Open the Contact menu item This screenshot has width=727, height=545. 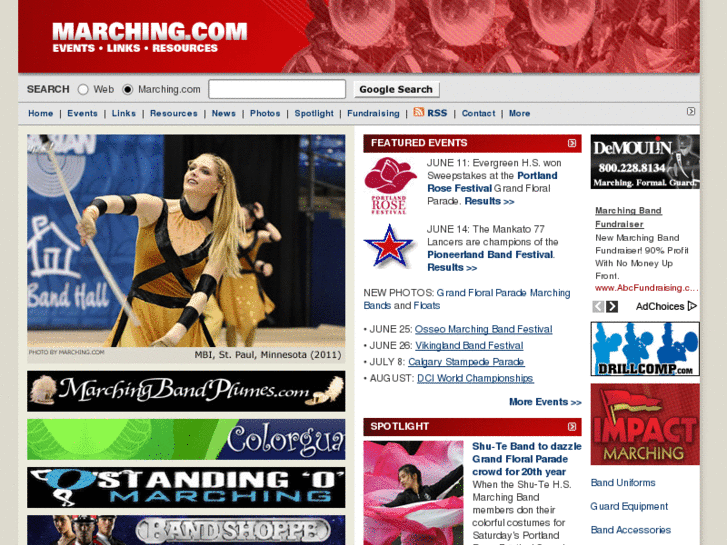pos(478,113)
